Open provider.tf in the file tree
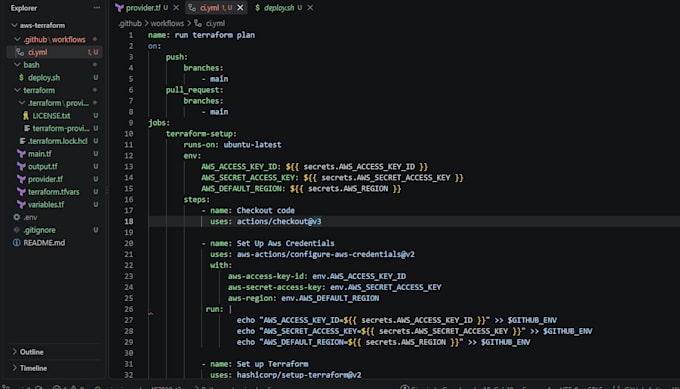 click(x=45, y=179)
